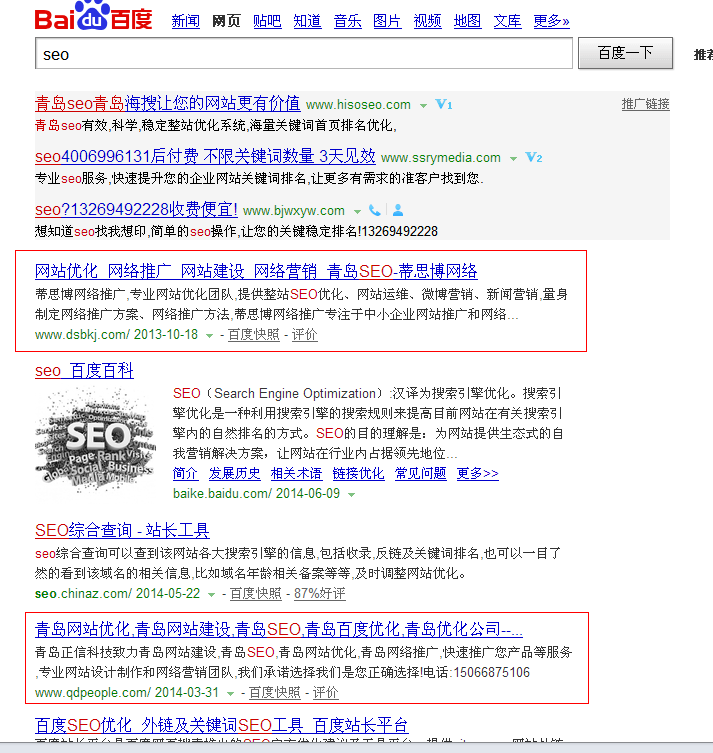Viewport: 713px width, 753px height.
Task: Expand the dropdown arrow after www.hisoseo.com
Action: [x=423, y=106]
